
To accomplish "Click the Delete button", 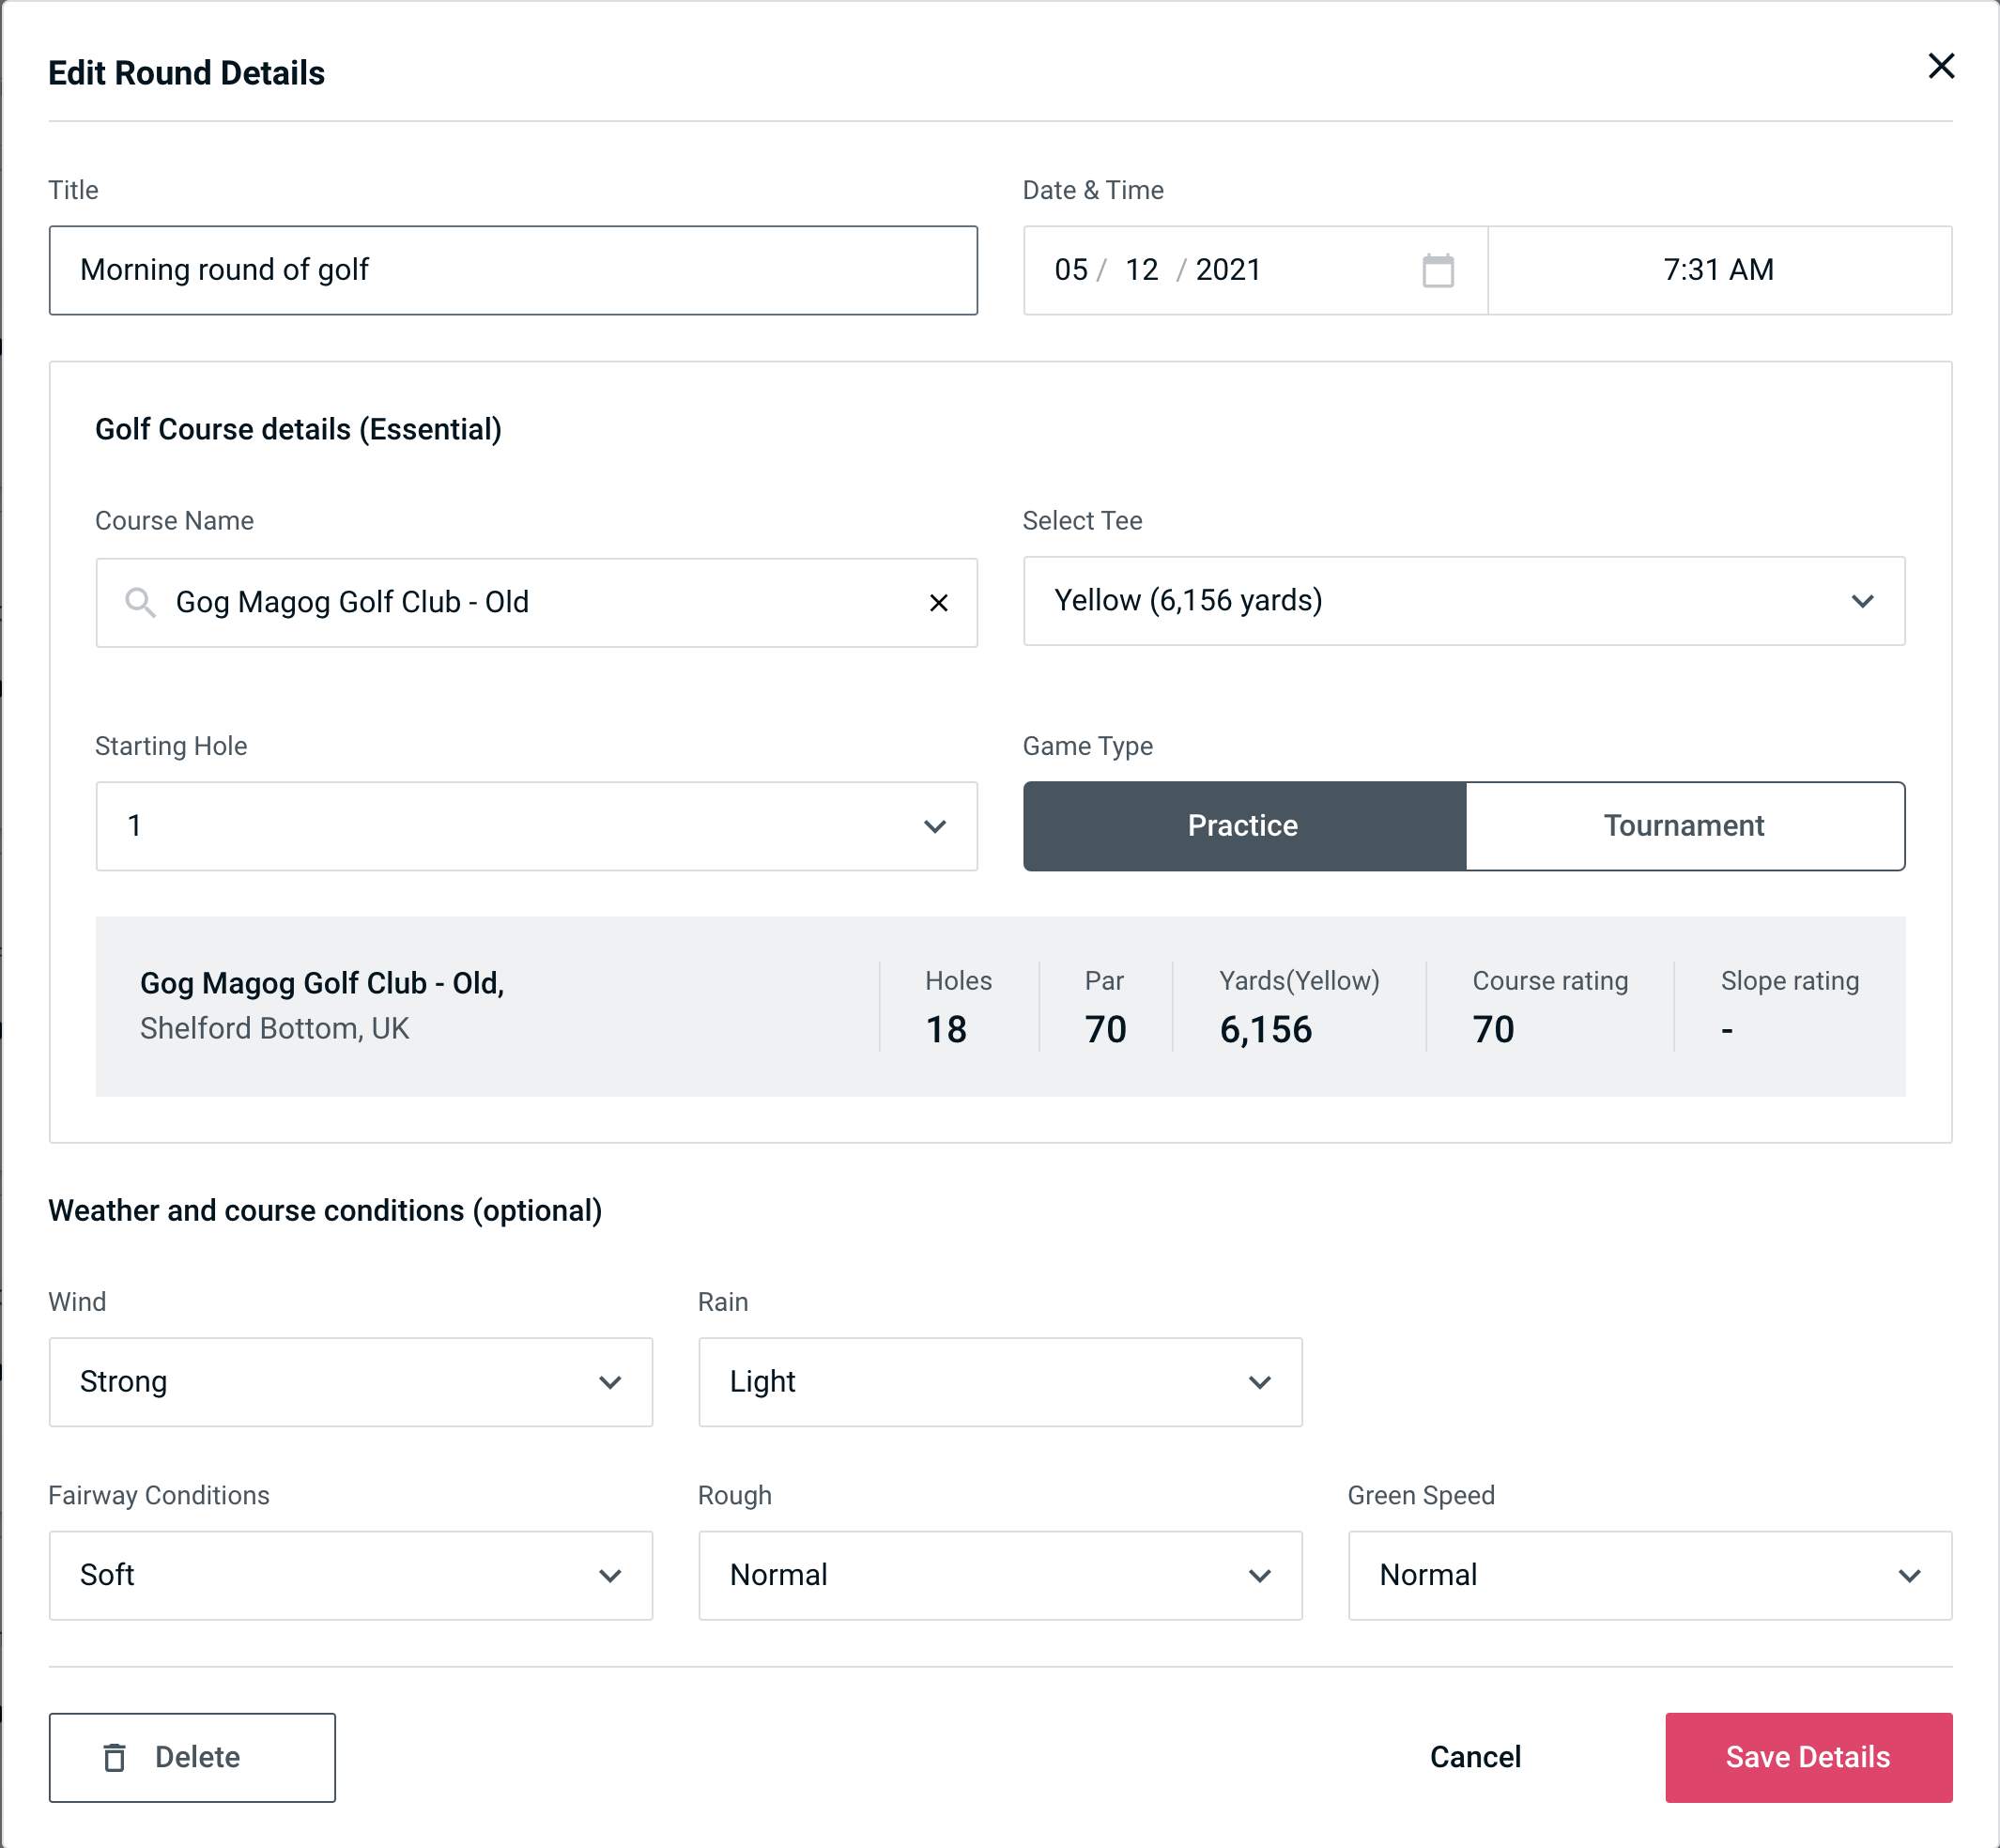I will pyautogui.click(x=195, y=1758).
